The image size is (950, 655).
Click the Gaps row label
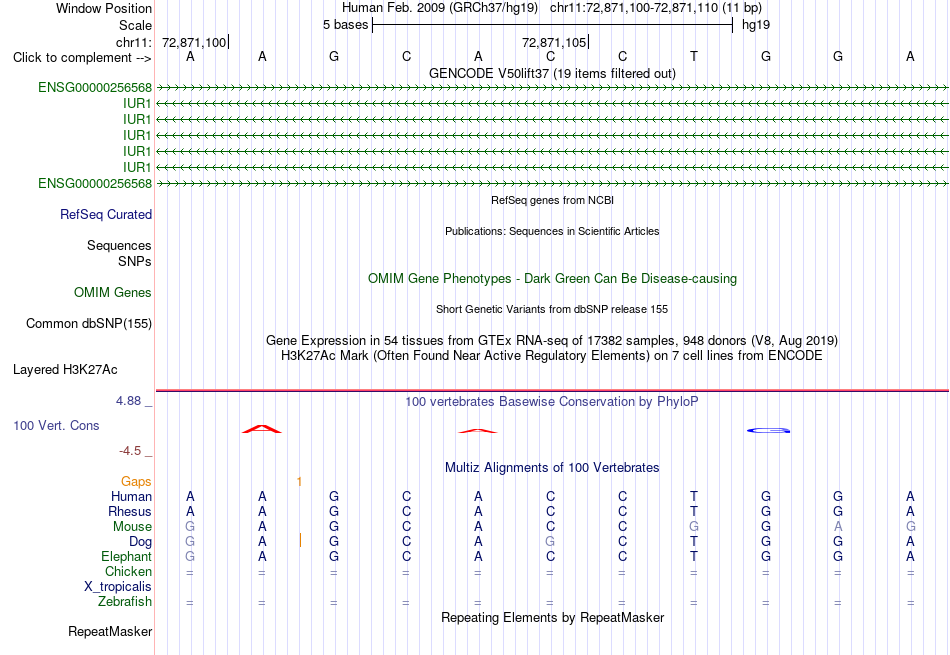[x=136, y=481]
